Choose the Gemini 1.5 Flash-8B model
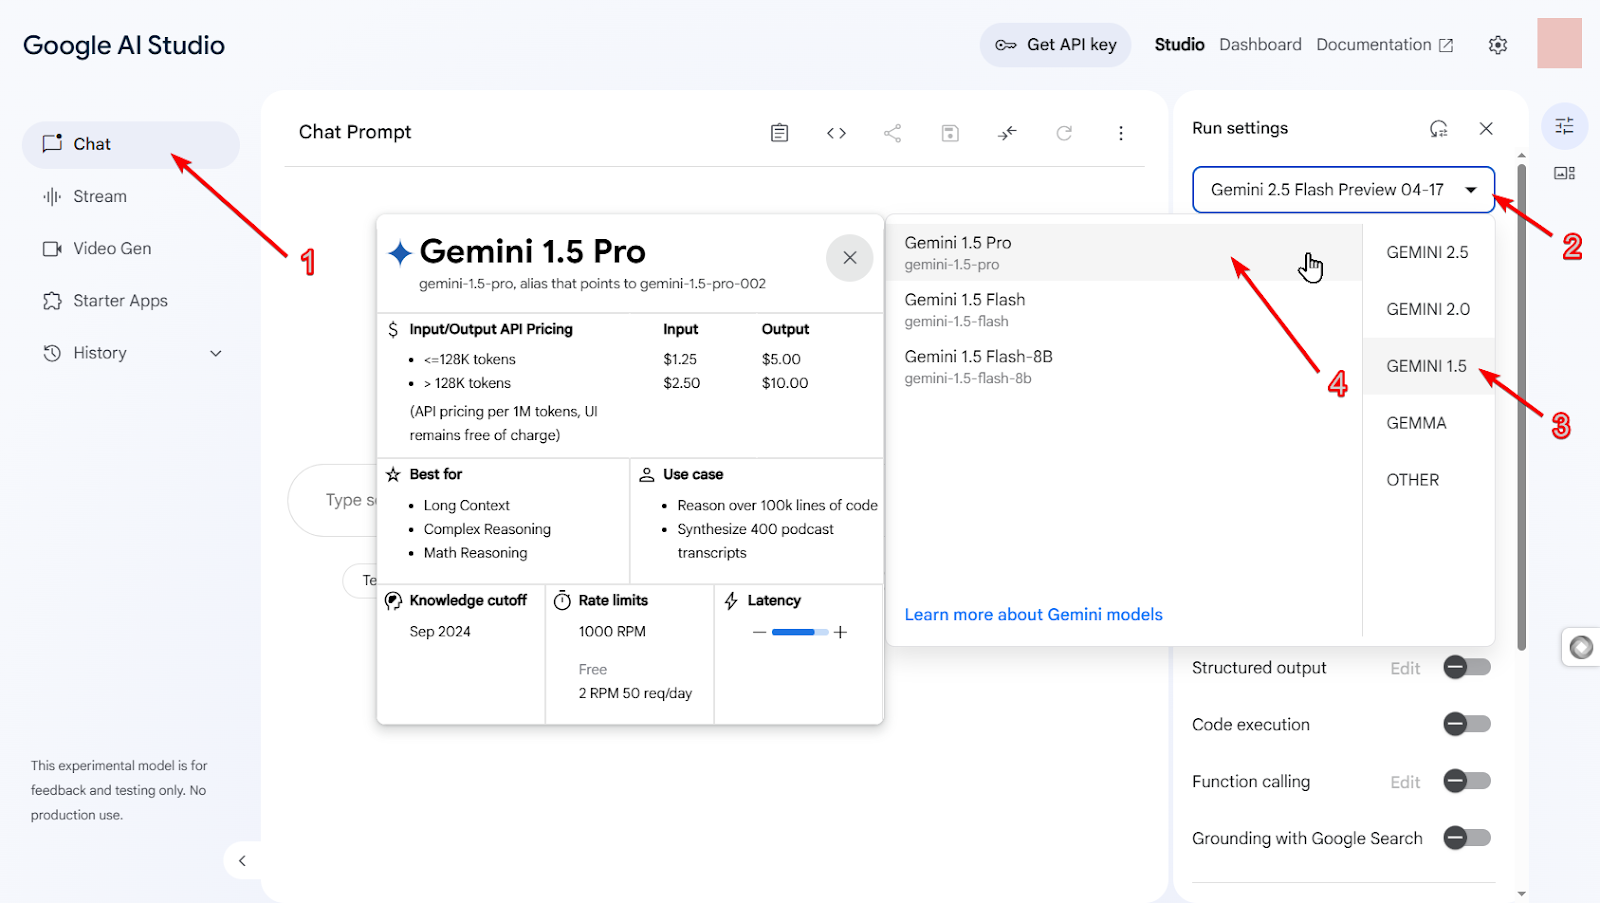1600x903 pixels. coord(1124,366)
